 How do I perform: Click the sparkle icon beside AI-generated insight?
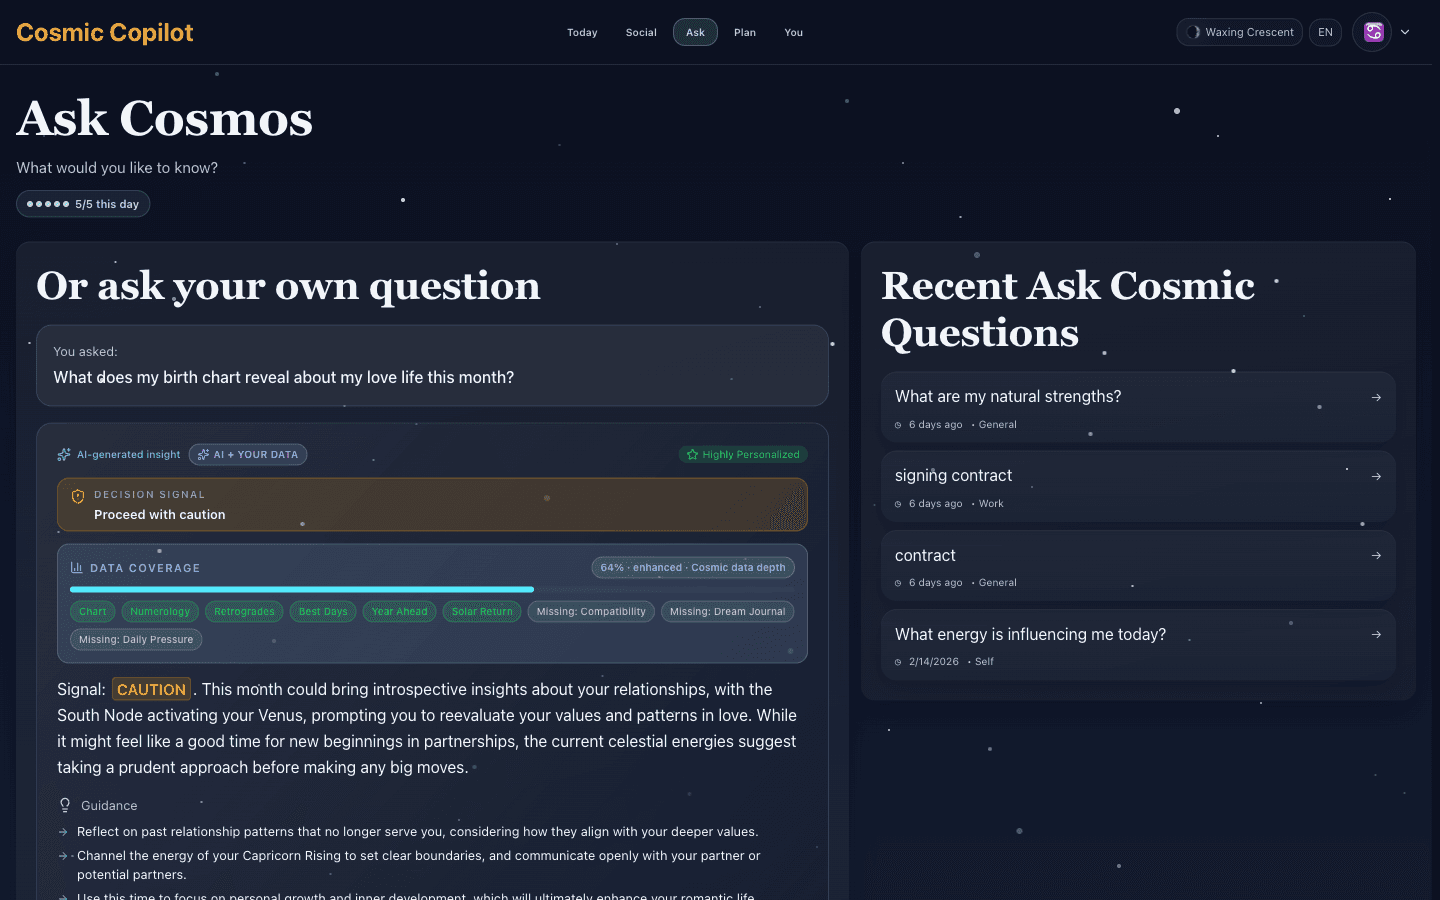click(64, 455)
